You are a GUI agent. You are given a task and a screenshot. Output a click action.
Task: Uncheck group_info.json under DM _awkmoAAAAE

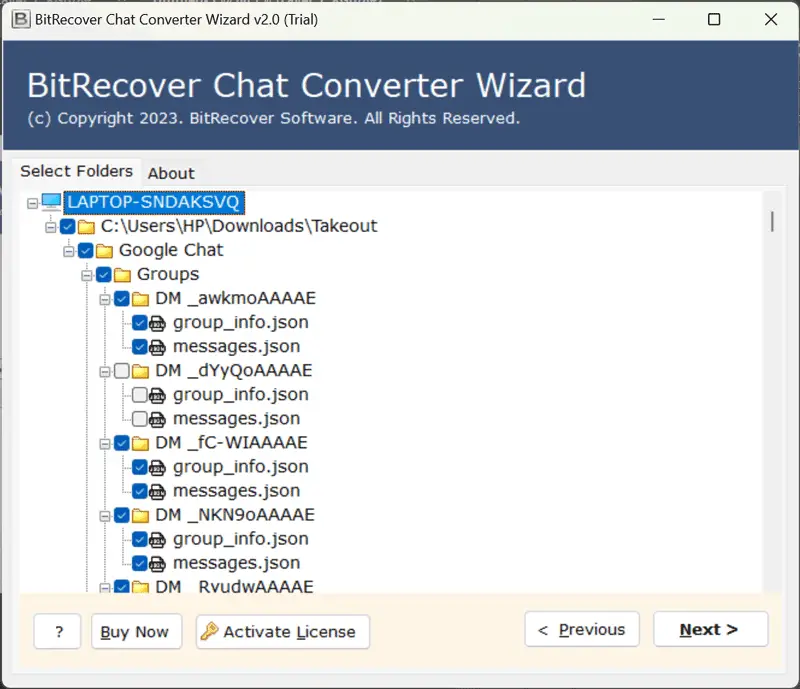pos(140,323)
